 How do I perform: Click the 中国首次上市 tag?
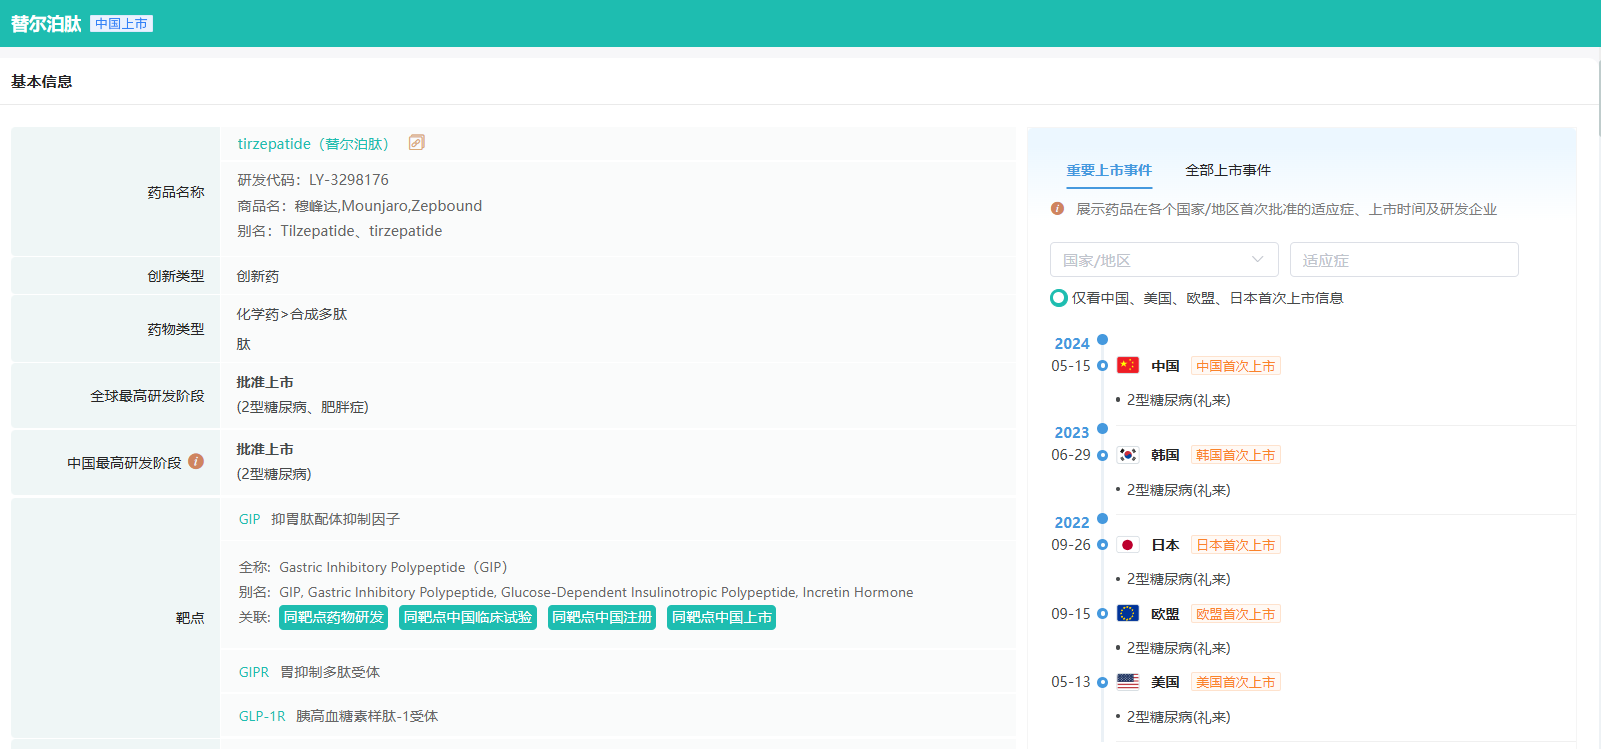click(1236, 366)
